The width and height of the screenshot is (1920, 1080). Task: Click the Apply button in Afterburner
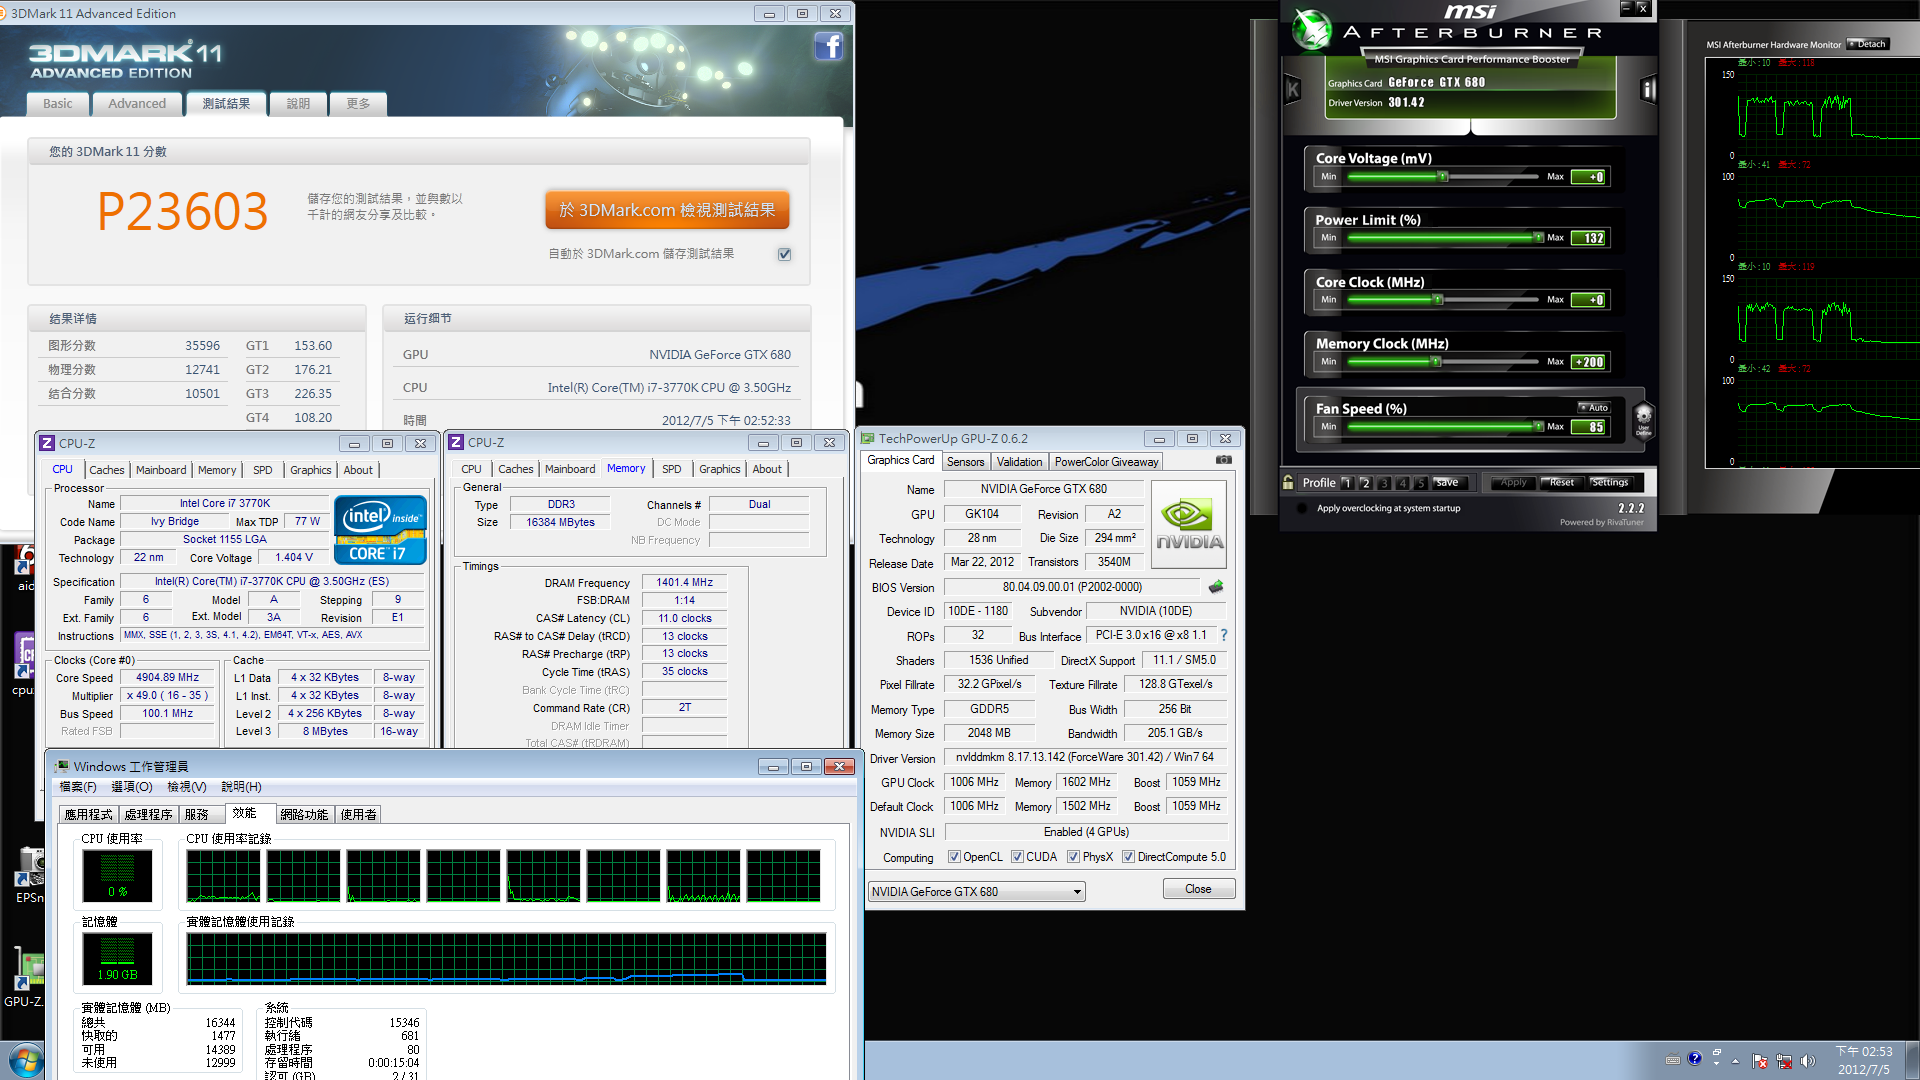pyautogui.click(x=1513, y=483)
